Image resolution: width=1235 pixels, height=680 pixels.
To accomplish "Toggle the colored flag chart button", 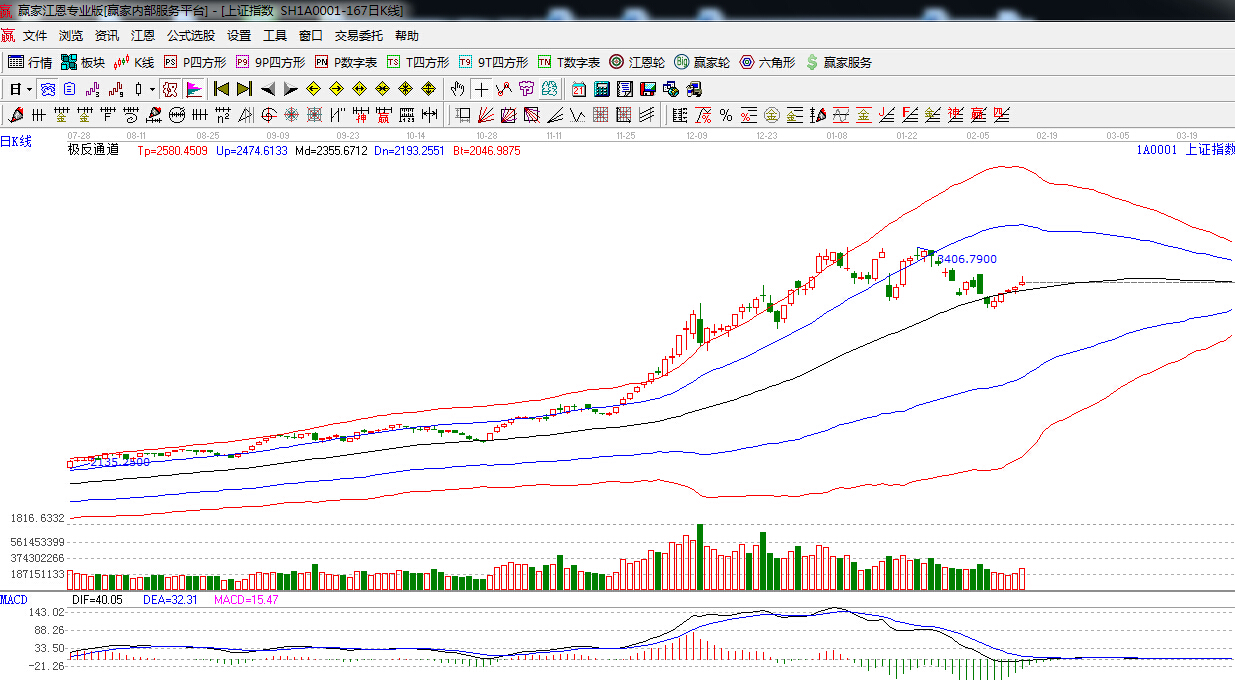I will 193,89.
